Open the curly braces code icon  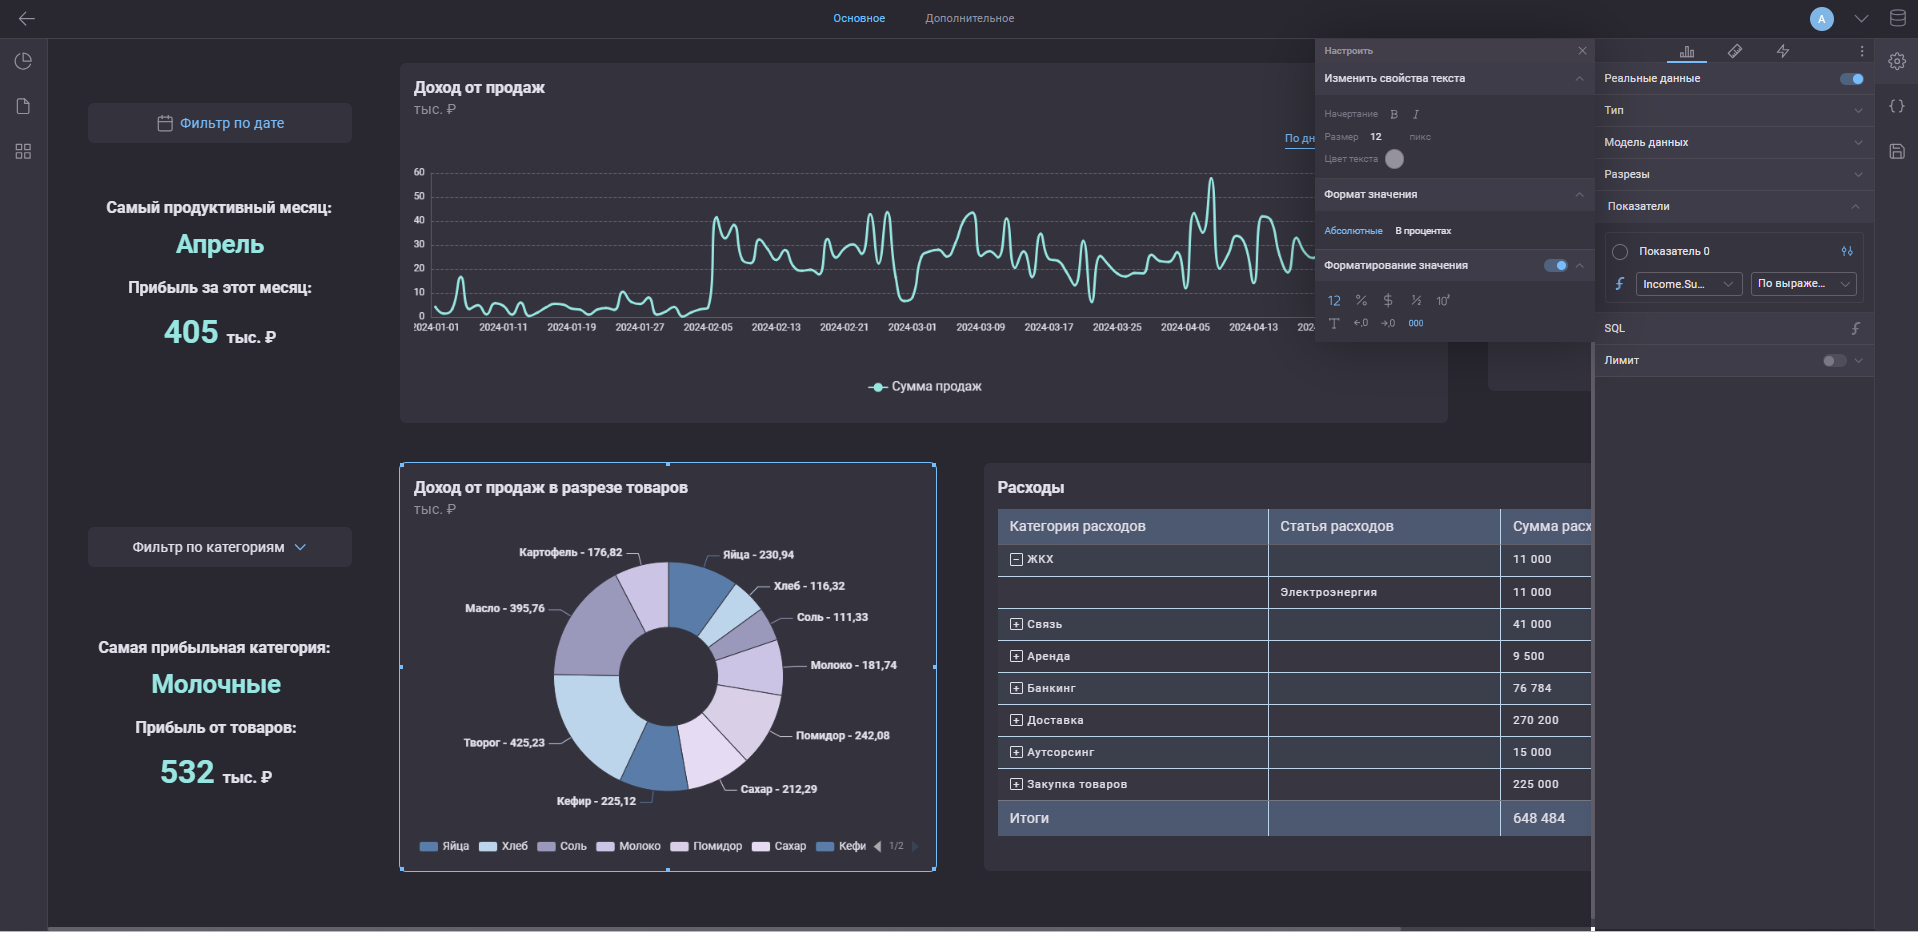coord(1897,106)
